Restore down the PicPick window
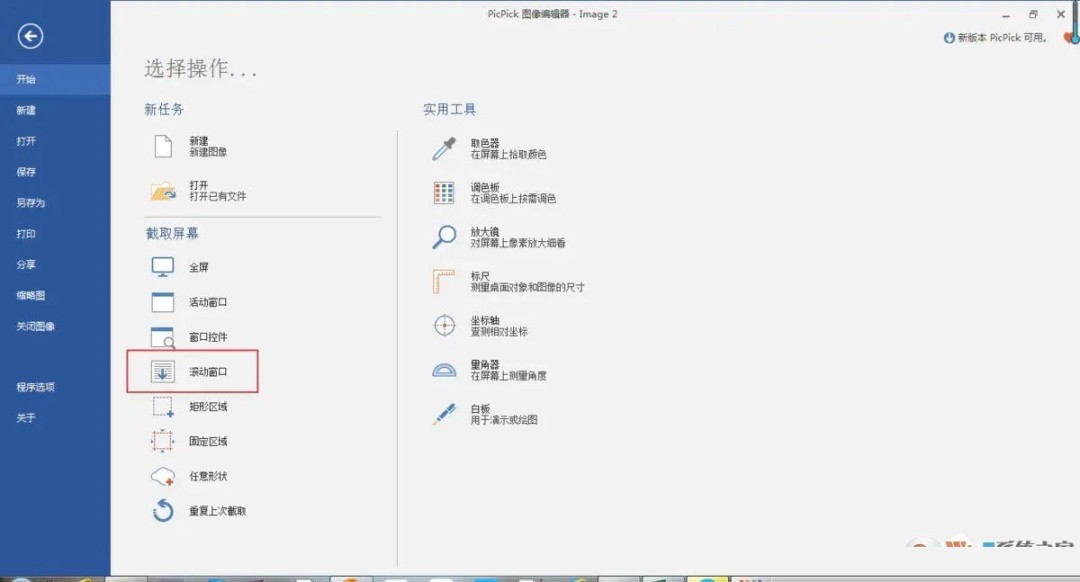 (1033, 14)
